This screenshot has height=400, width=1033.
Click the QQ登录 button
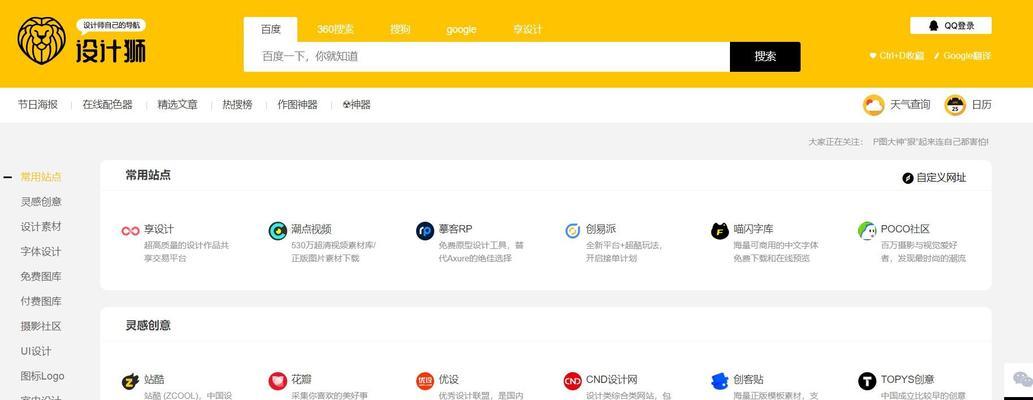click(951, 26)
